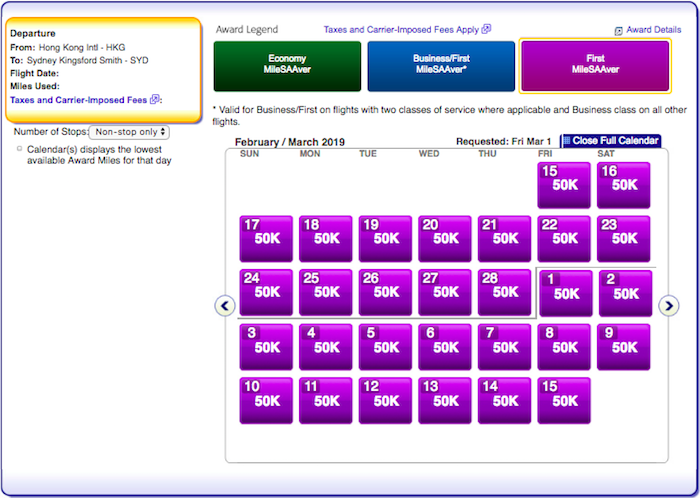Select February 27 50K tile
700x498 pixels.
445,292
